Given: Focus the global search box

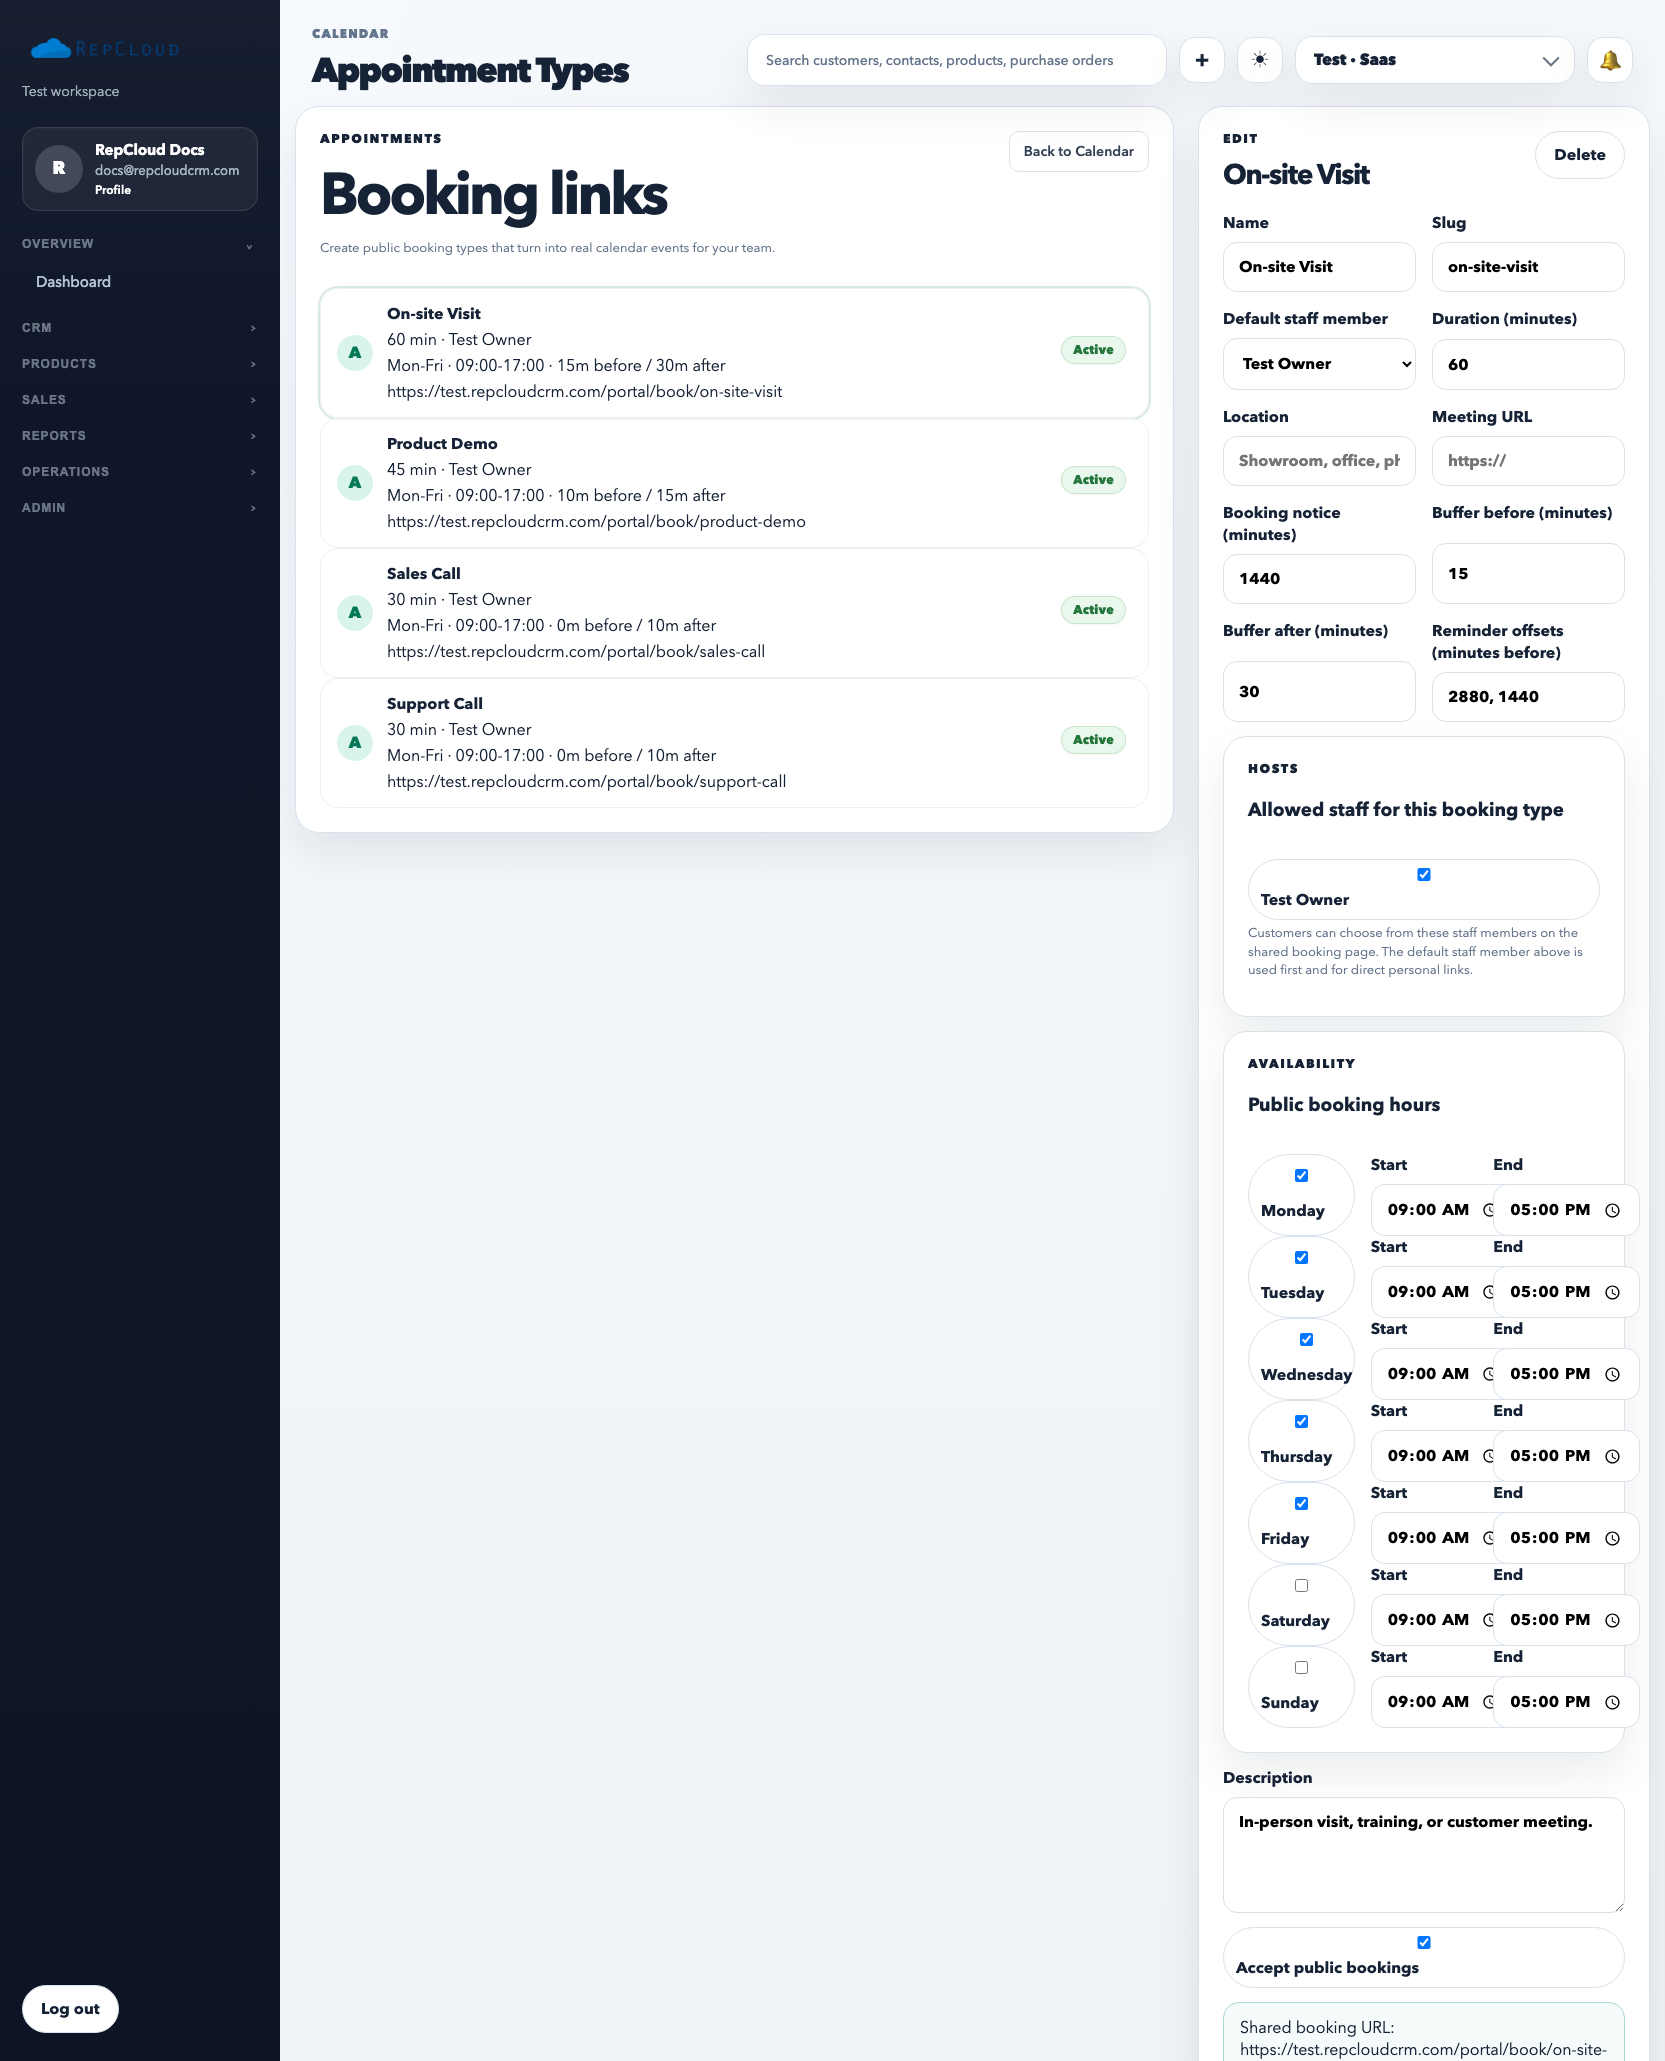Looking at the screenshot, I should click(957, 60).
